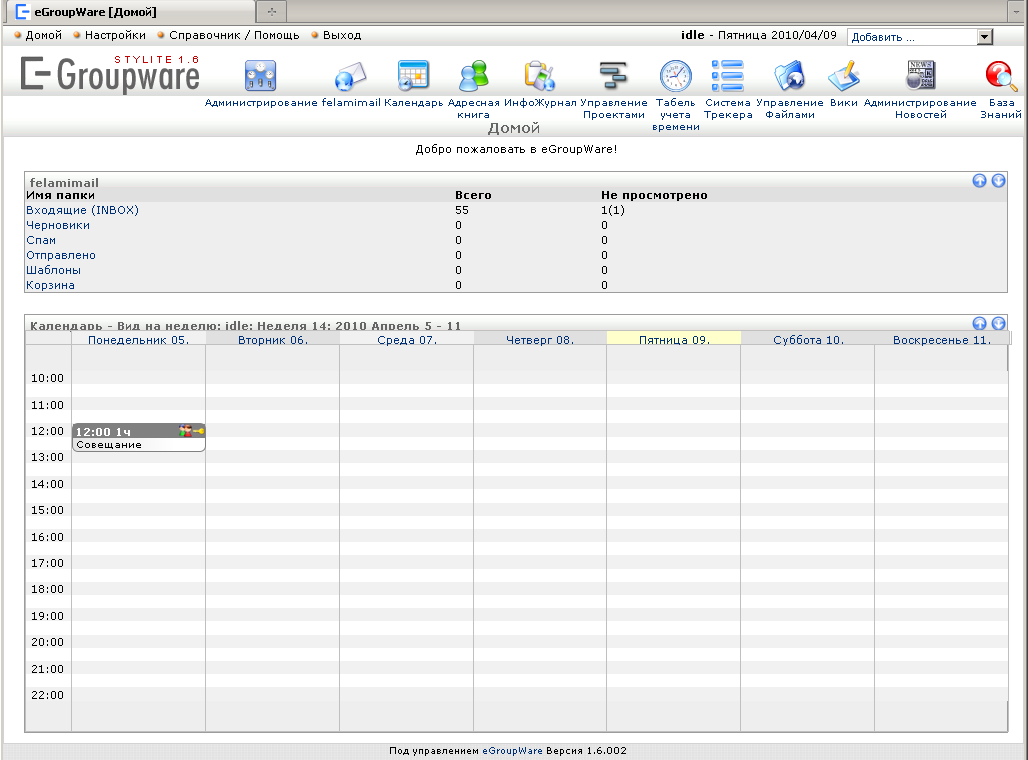Image resolution: width=1028 pixels, height=760 pixels.
Task: Open Отправлено folder
Action: click(x=61, y=255)
